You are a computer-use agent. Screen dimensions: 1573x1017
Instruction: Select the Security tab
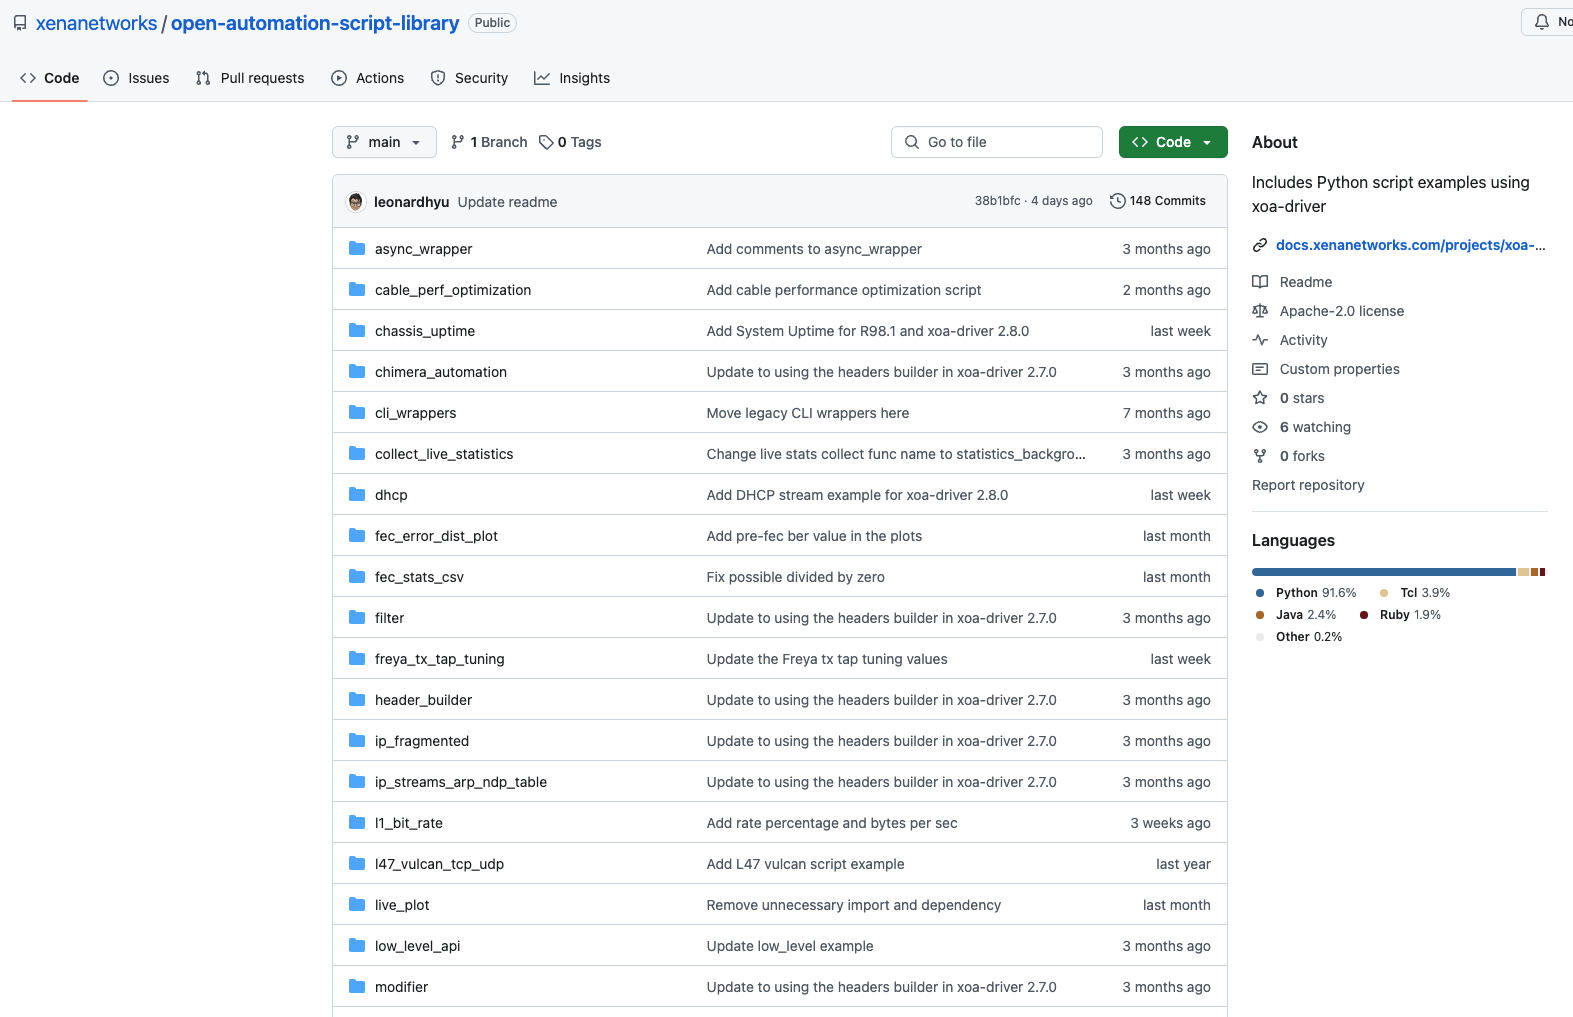[x=469, y=78]
